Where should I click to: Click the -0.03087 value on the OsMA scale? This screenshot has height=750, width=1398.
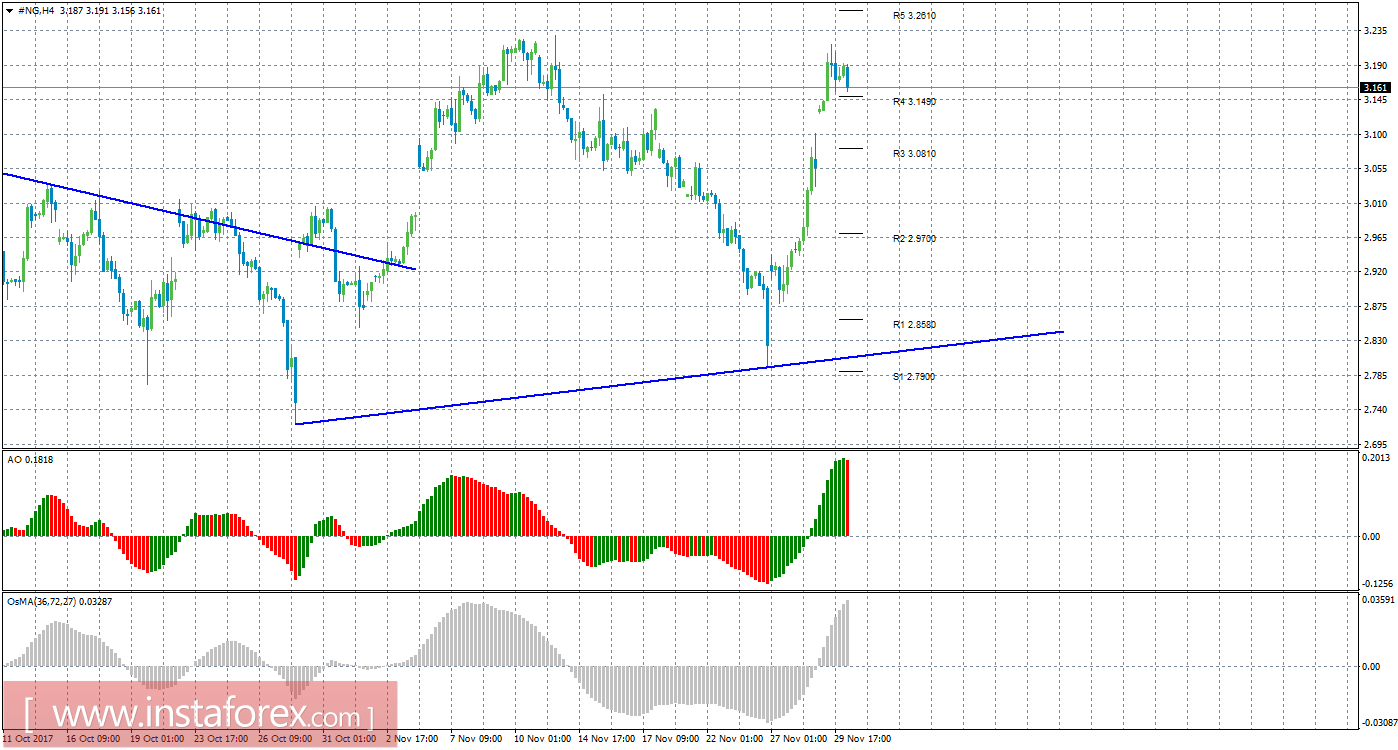(x=1378, y=722)
